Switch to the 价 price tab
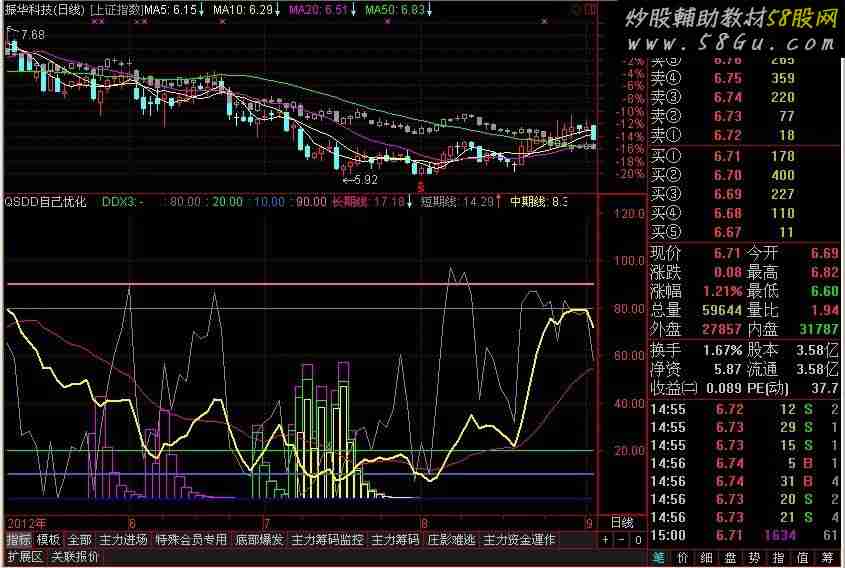 (683, 557)
